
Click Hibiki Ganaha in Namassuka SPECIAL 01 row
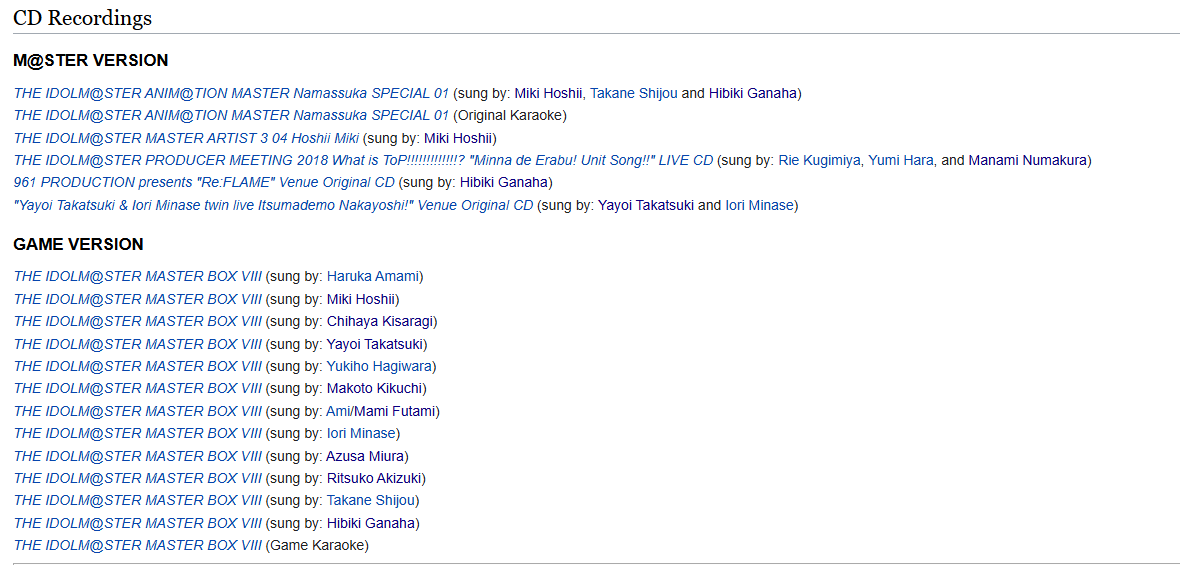753,93
